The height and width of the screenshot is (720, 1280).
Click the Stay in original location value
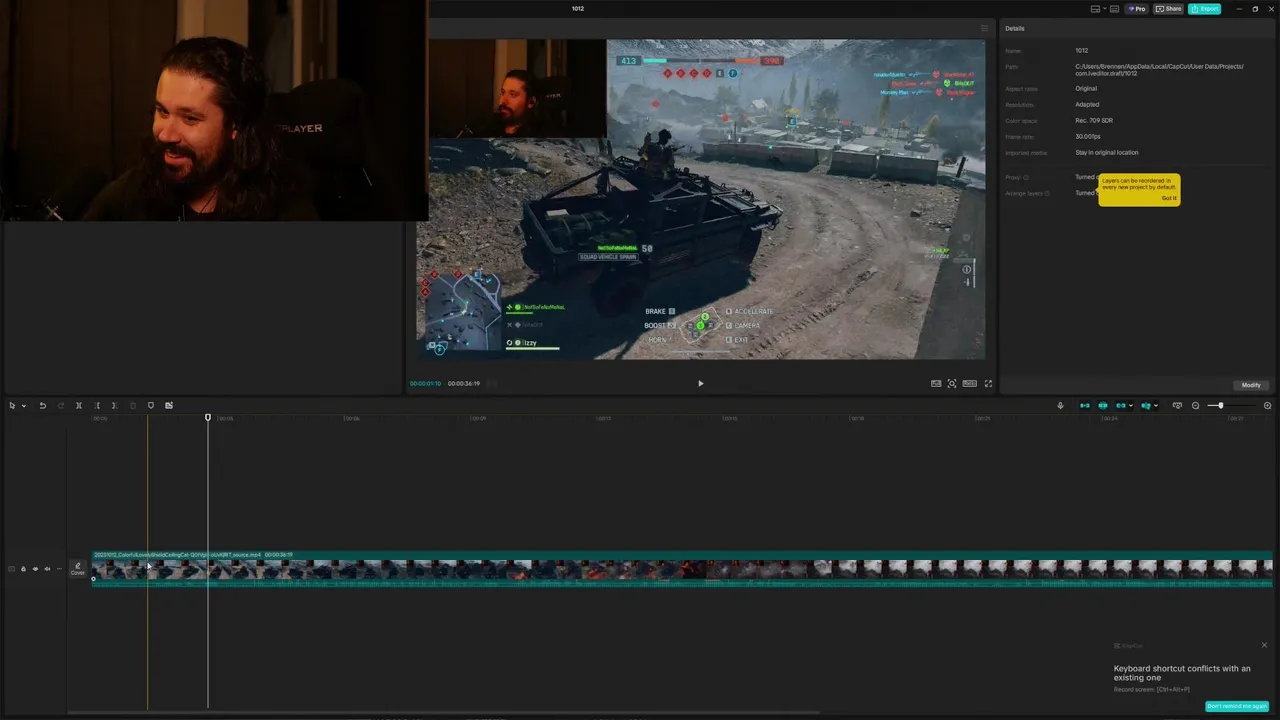click(x=1107, y=152)
